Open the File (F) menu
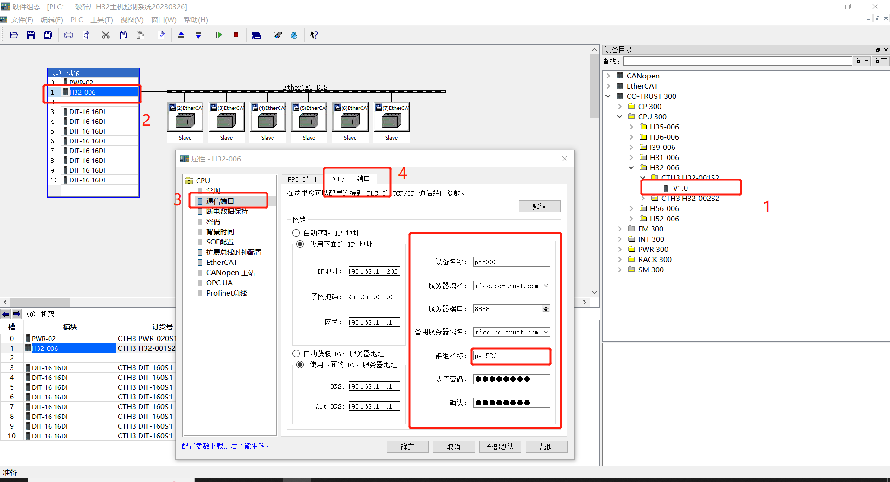Viewport: 890px width, 482px height. 23,20
